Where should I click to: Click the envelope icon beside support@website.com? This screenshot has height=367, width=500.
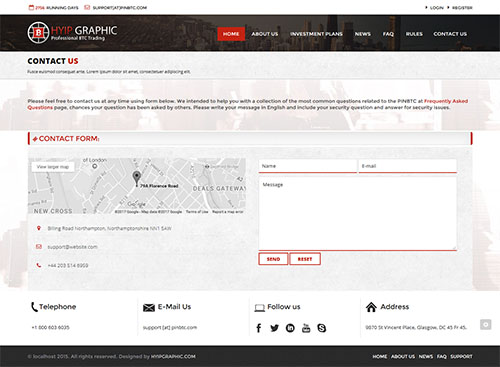pyautogui.click(x=39, y=247)
